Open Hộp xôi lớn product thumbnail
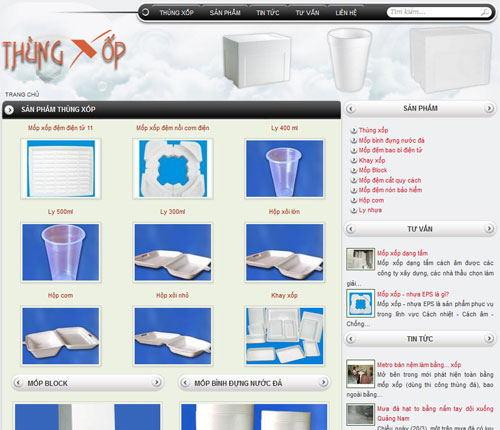Image resolution: width=500 pixels, height=430 pixels. (x=284, y=252)
